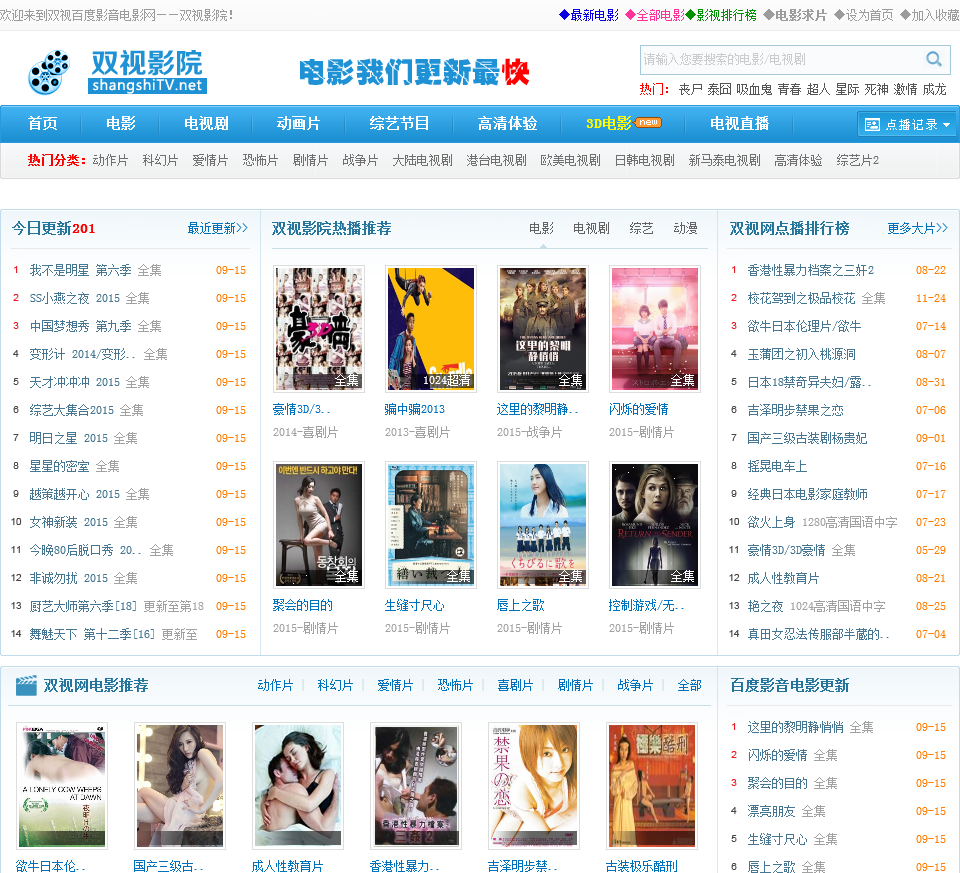Click the 点播记录 history icon
960x873 pixels.
point(872,125)
